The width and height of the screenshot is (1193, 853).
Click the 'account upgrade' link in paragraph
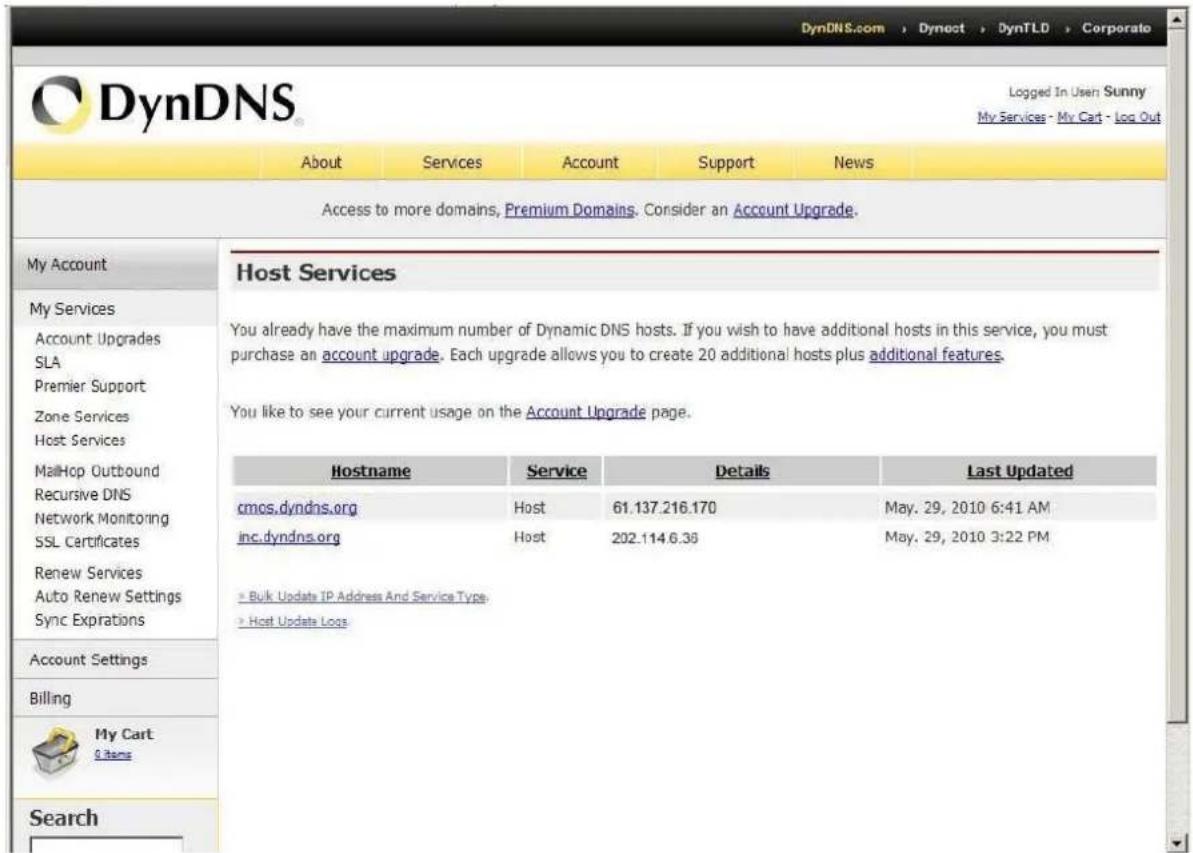pyautogui.click(x=380, y=355)
